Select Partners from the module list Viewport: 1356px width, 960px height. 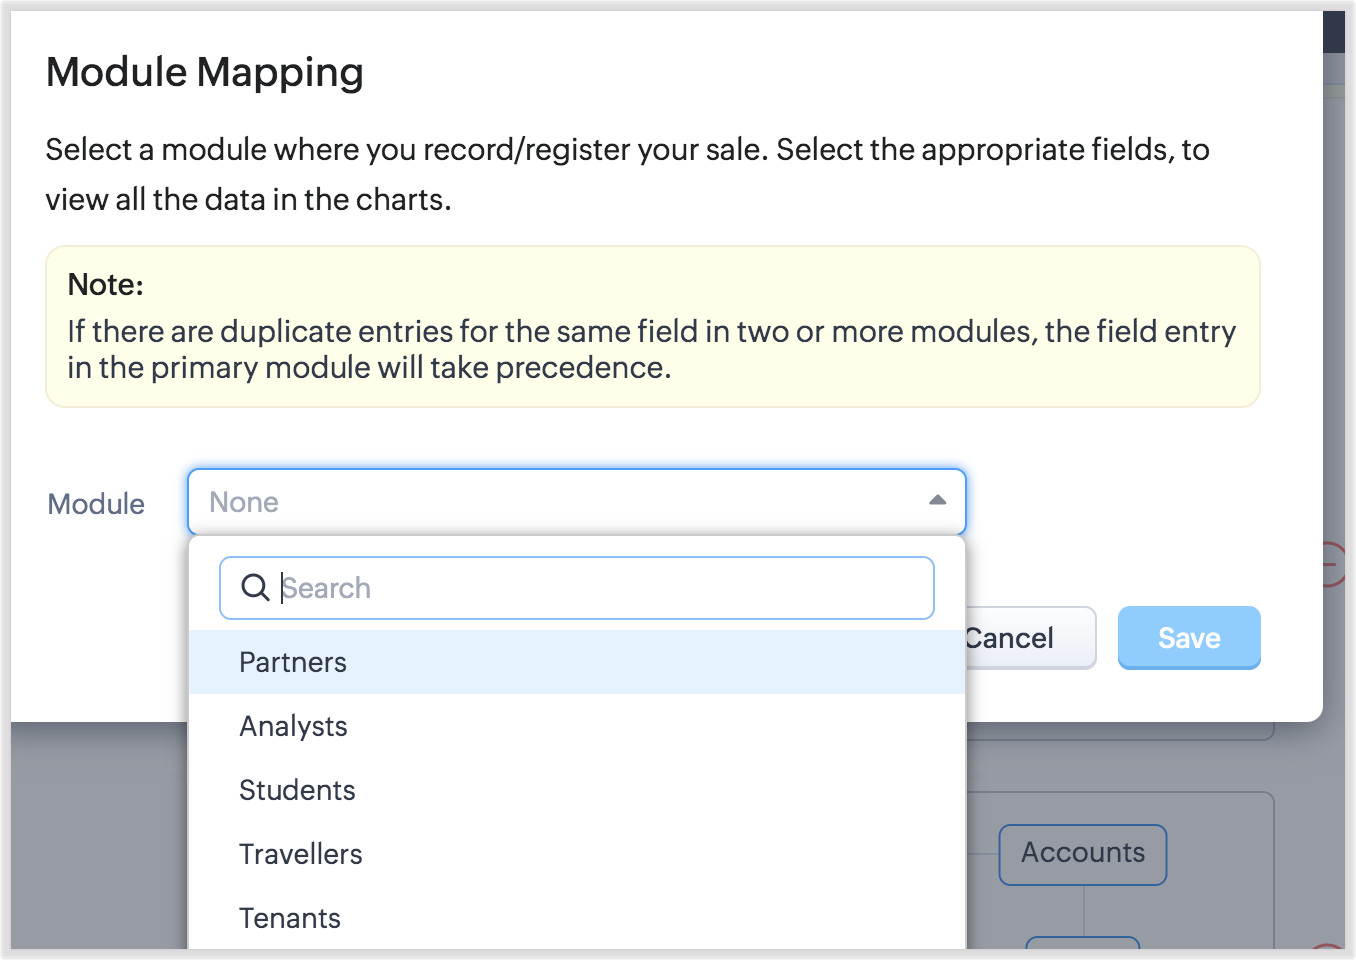pyautogui.click(x=293, y=662)
